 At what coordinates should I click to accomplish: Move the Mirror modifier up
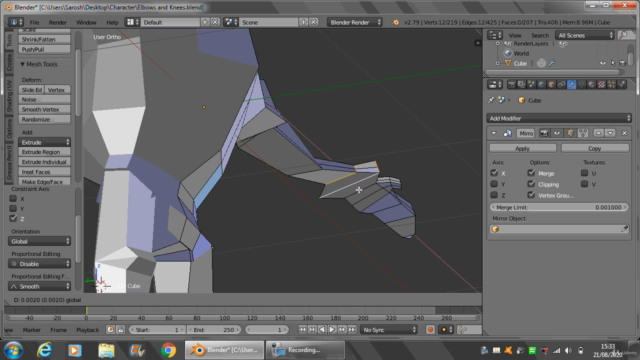coord(598,133)
